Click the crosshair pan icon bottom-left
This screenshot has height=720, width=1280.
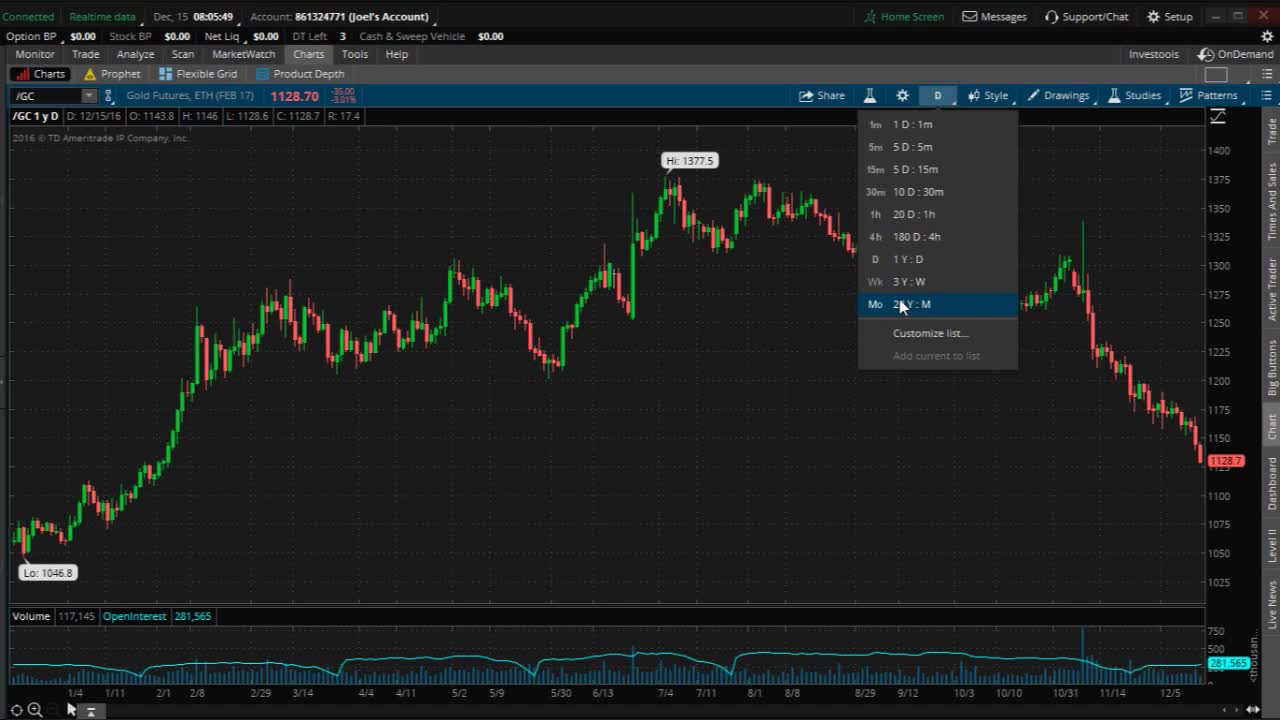point(16,710)
